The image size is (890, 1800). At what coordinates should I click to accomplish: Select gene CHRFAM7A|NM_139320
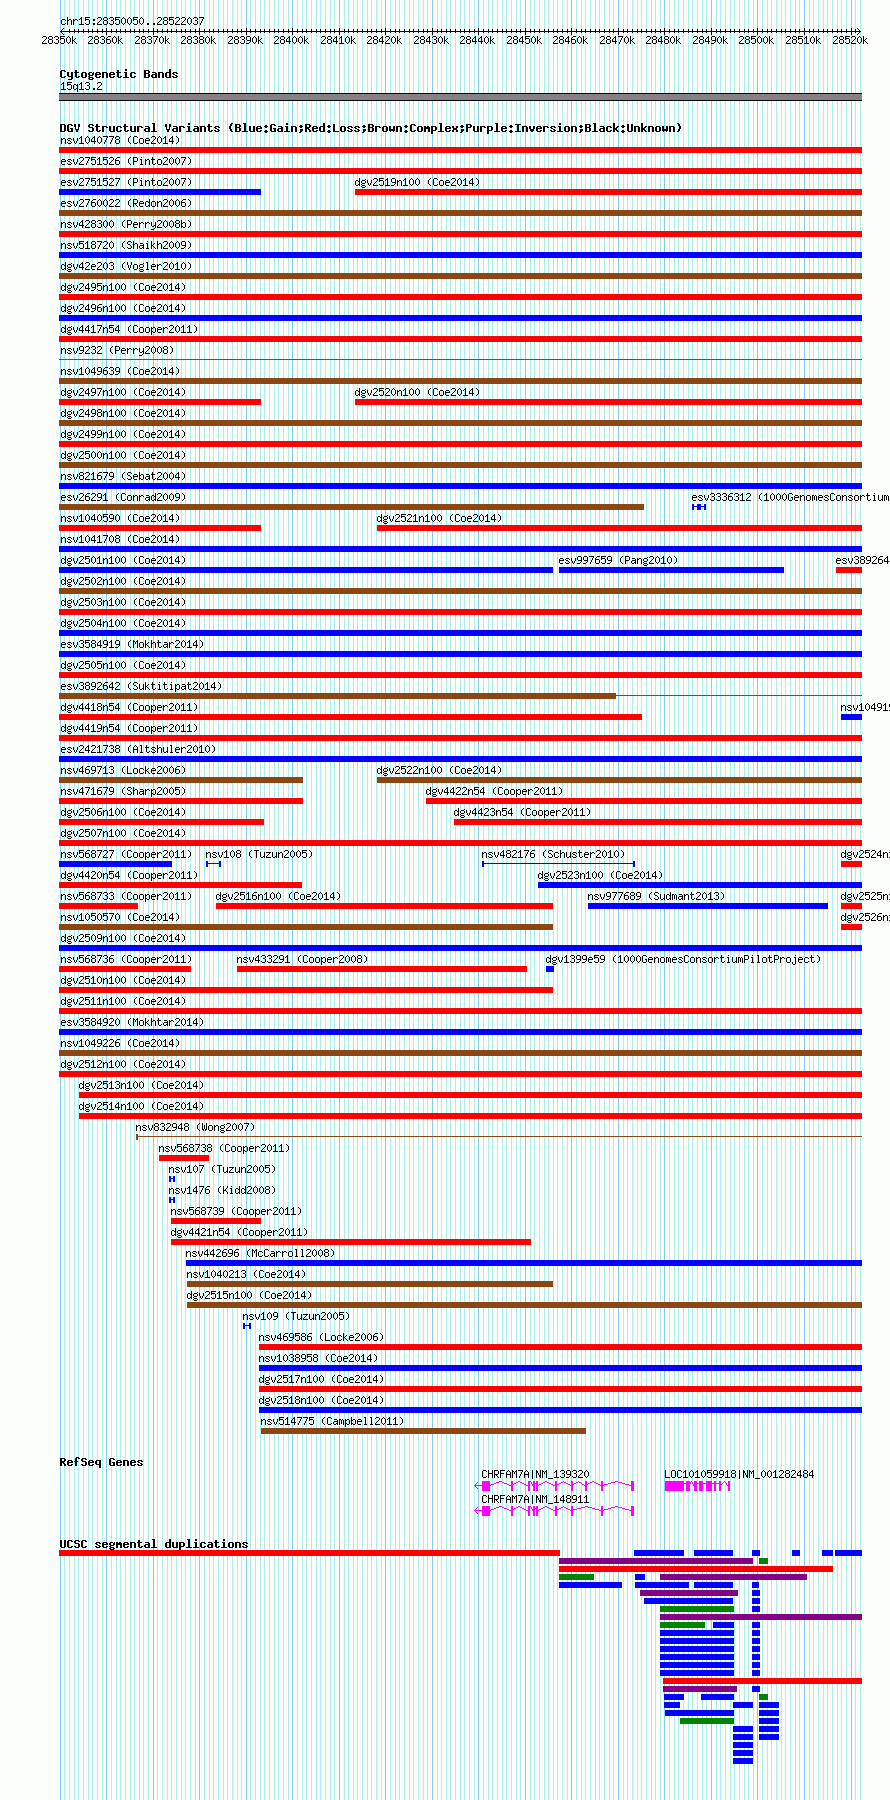point(535,1475)
